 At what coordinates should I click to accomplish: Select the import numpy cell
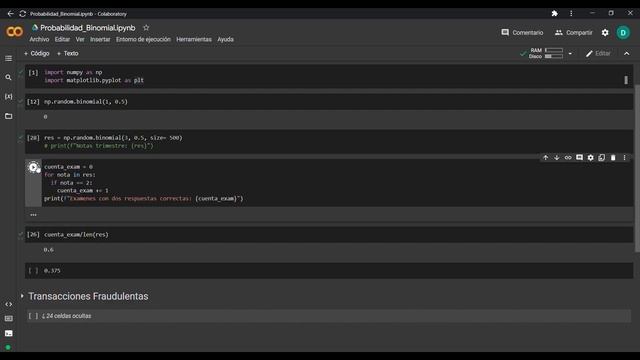[329, 76]
